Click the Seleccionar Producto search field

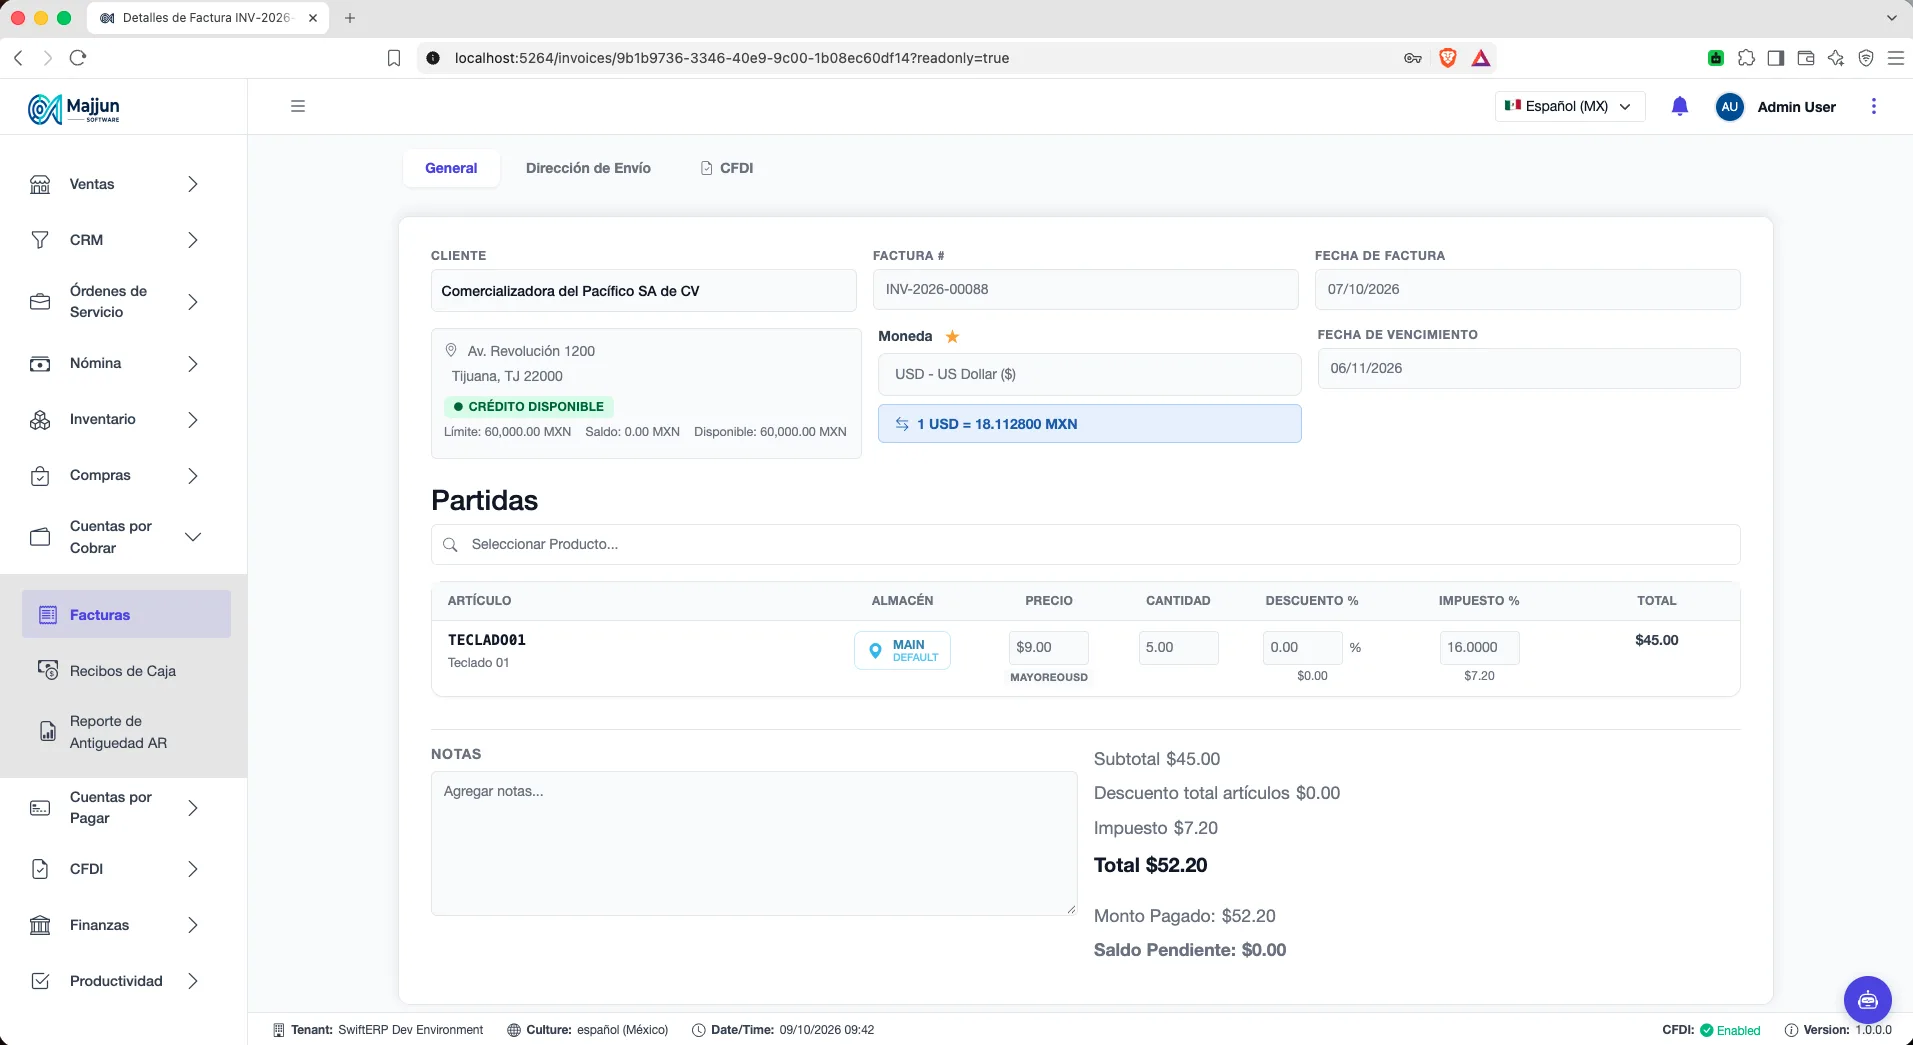[1085, 544]
